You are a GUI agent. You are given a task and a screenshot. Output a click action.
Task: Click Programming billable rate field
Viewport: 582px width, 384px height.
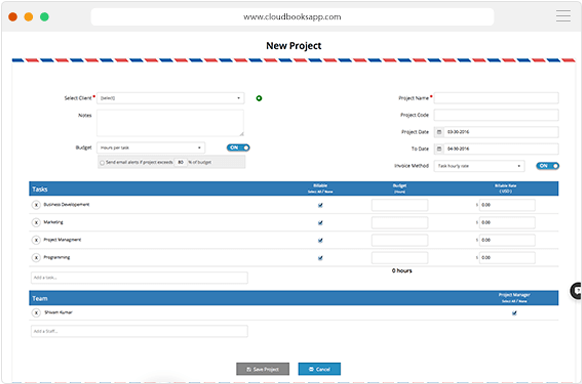pos(507,257)
